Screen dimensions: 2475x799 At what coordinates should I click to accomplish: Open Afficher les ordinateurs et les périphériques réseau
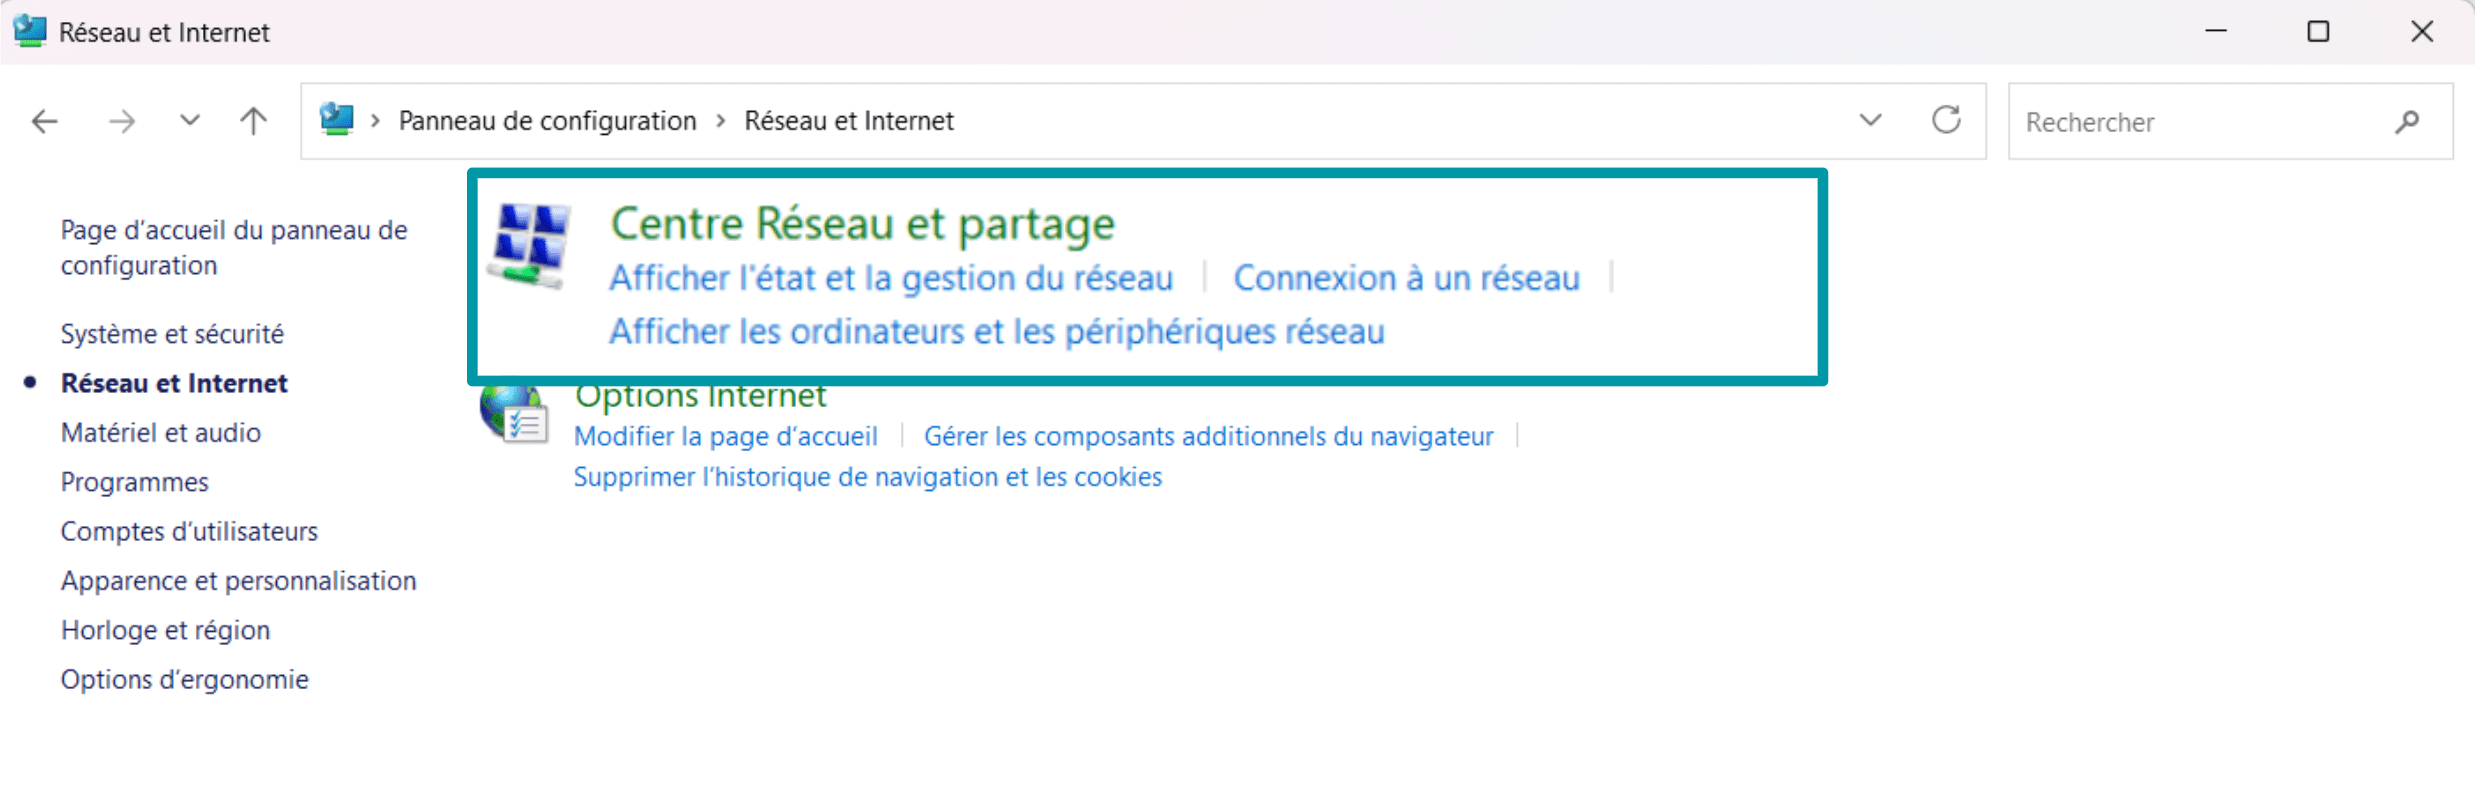997,331
